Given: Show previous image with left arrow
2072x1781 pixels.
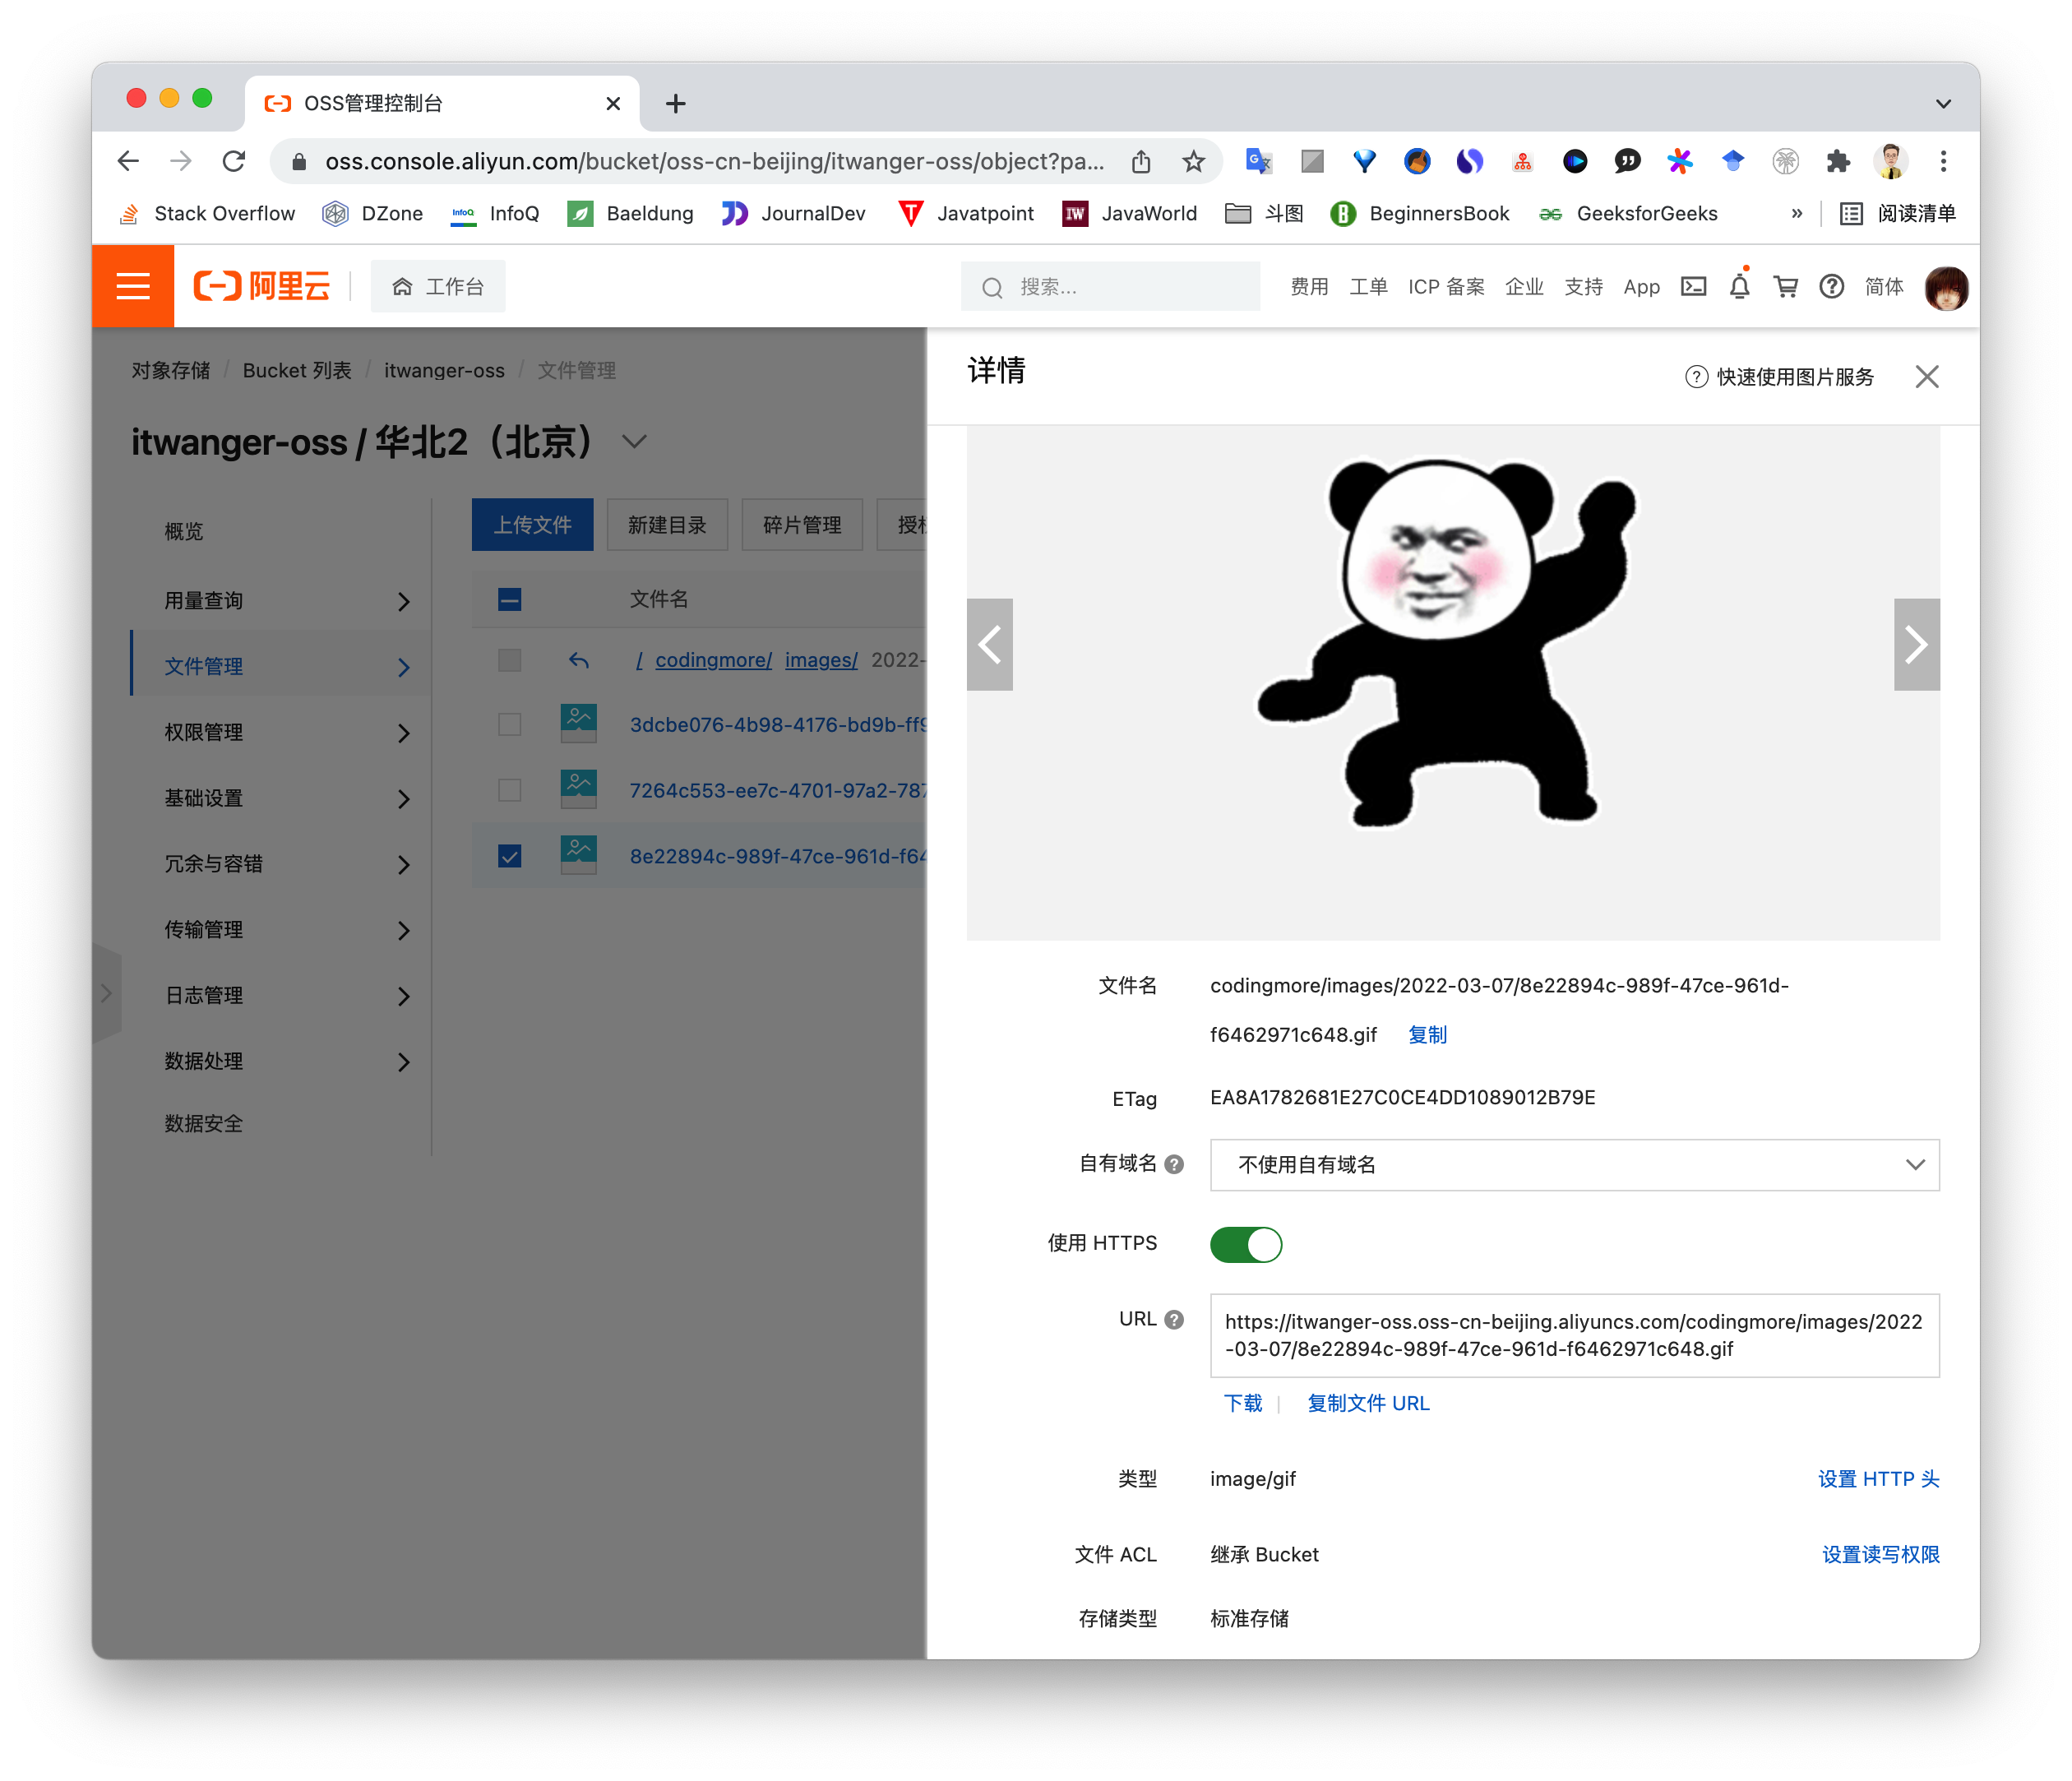Looking at the screenshot, I should (x=990, y=645).
